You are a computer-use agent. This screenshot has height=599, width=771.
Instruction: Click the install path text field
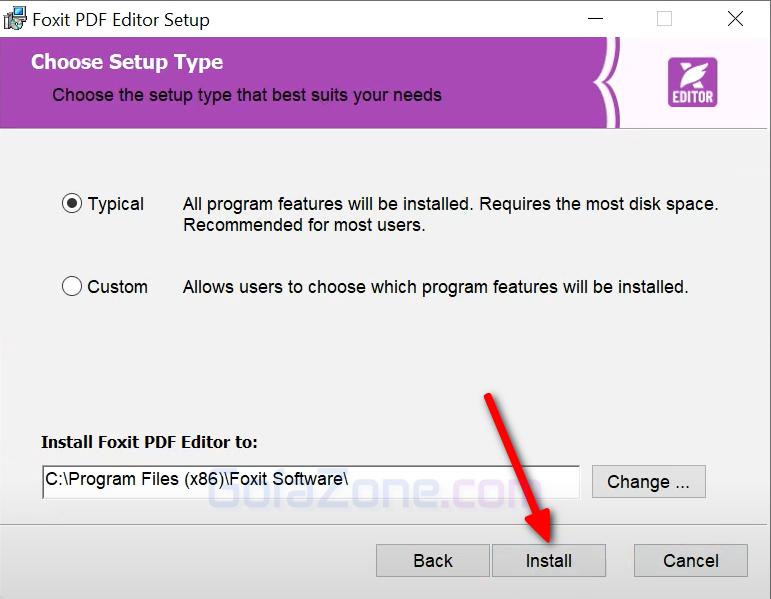tap(310, 481)
